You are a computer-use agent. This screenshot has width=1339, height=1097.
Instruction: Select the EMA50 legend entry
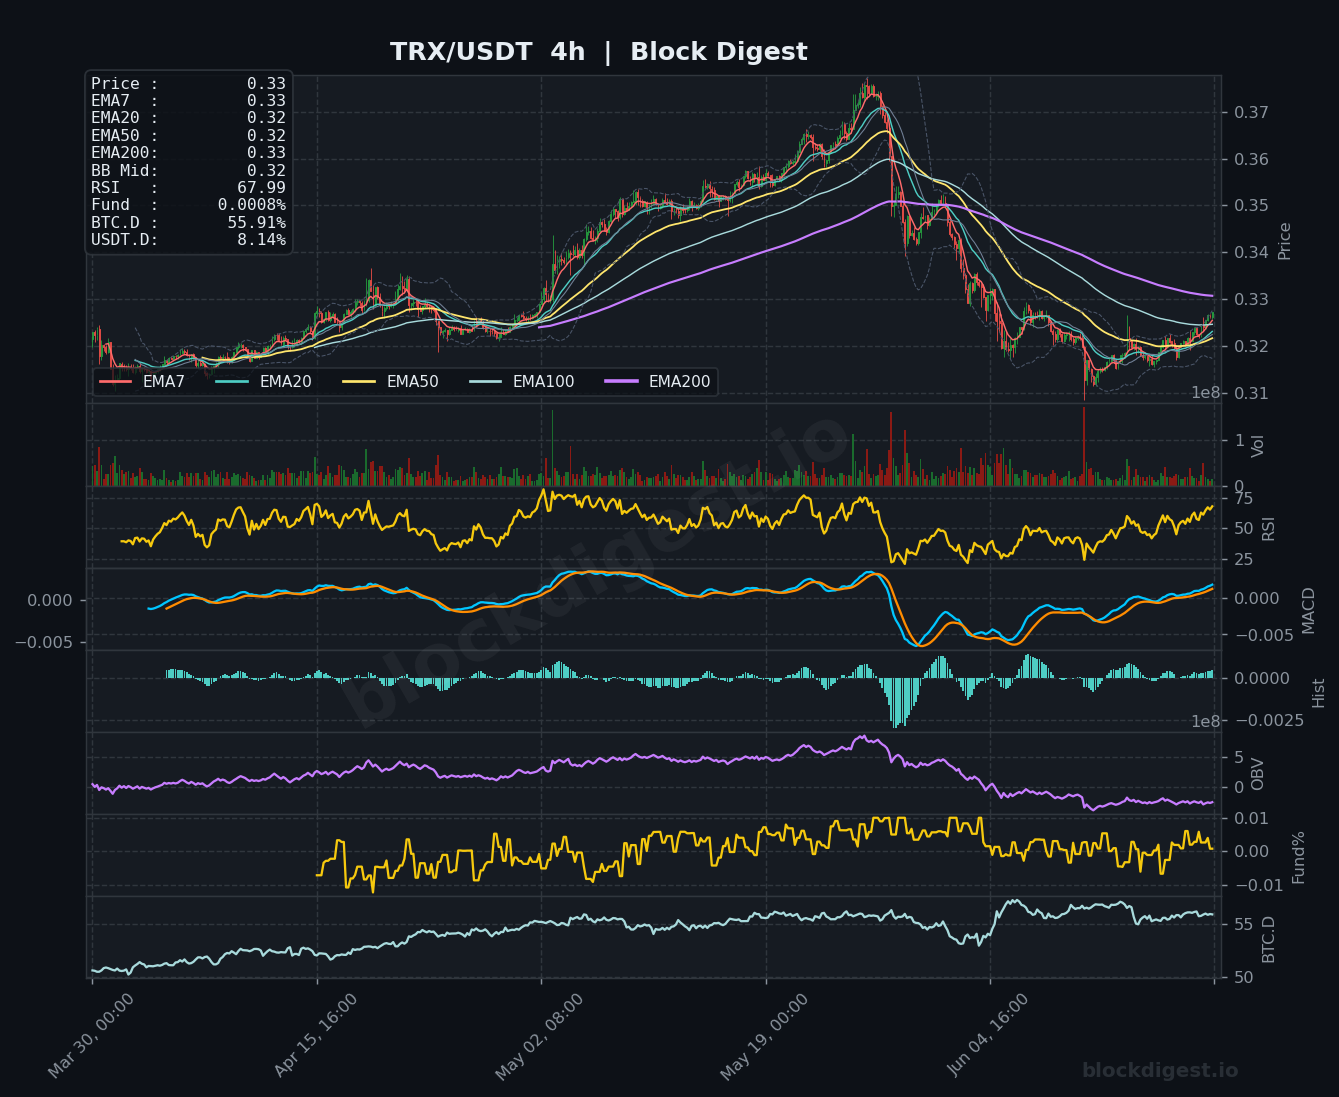tap(390, 381)
